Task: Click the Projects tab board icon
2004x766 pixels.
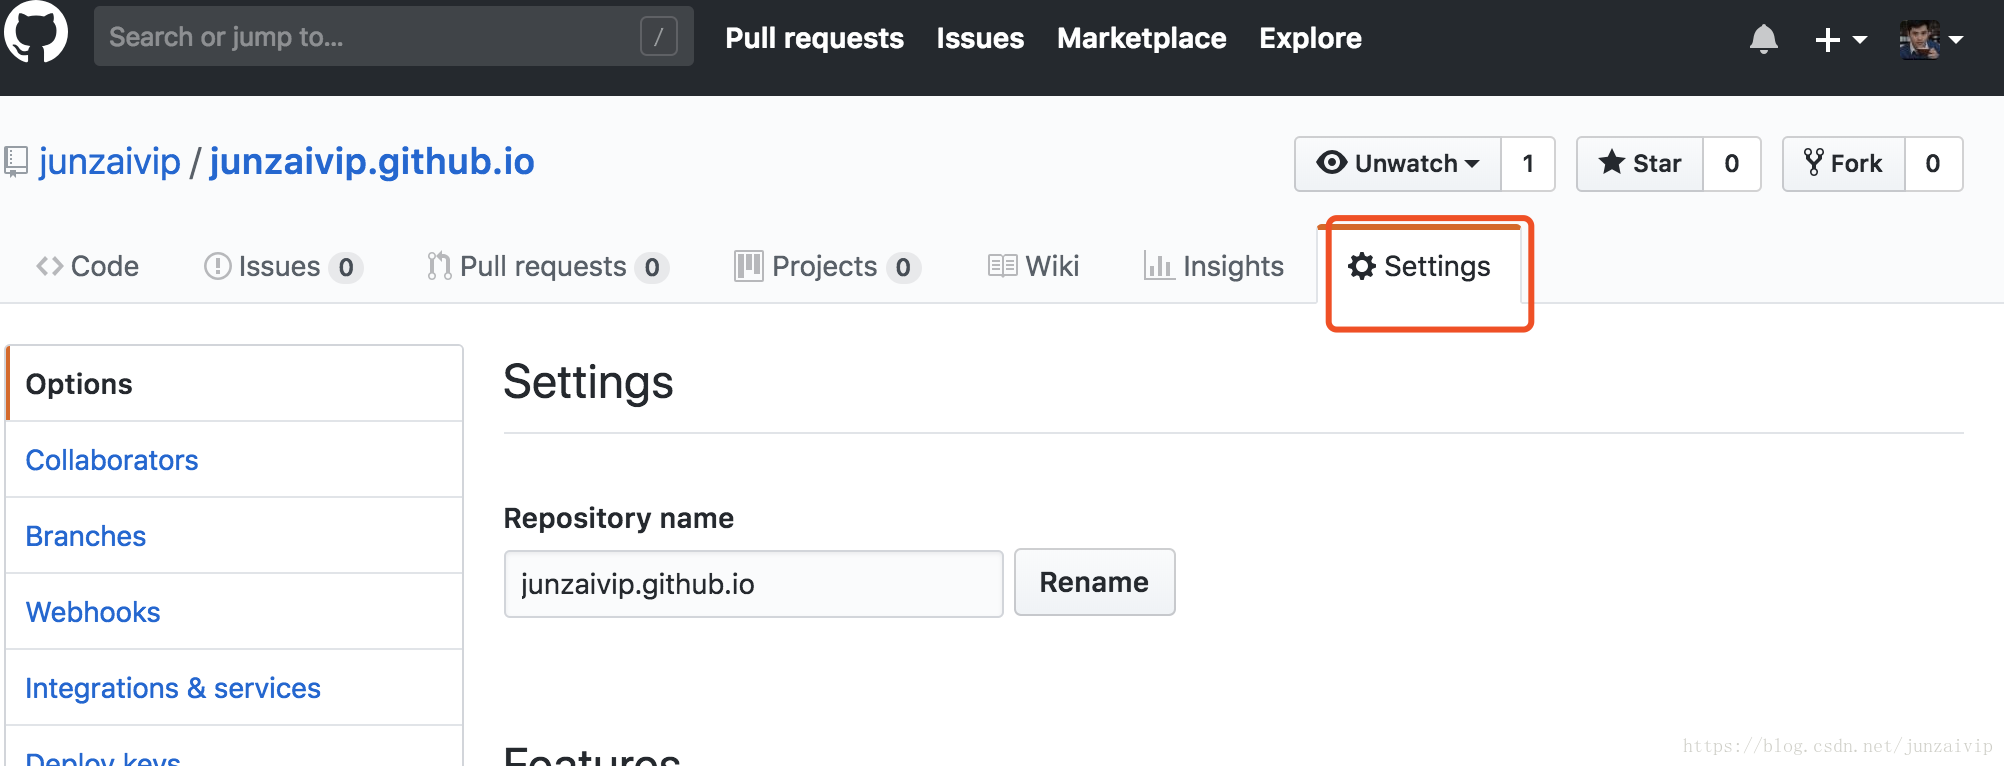Action: (x=749, y=266)
